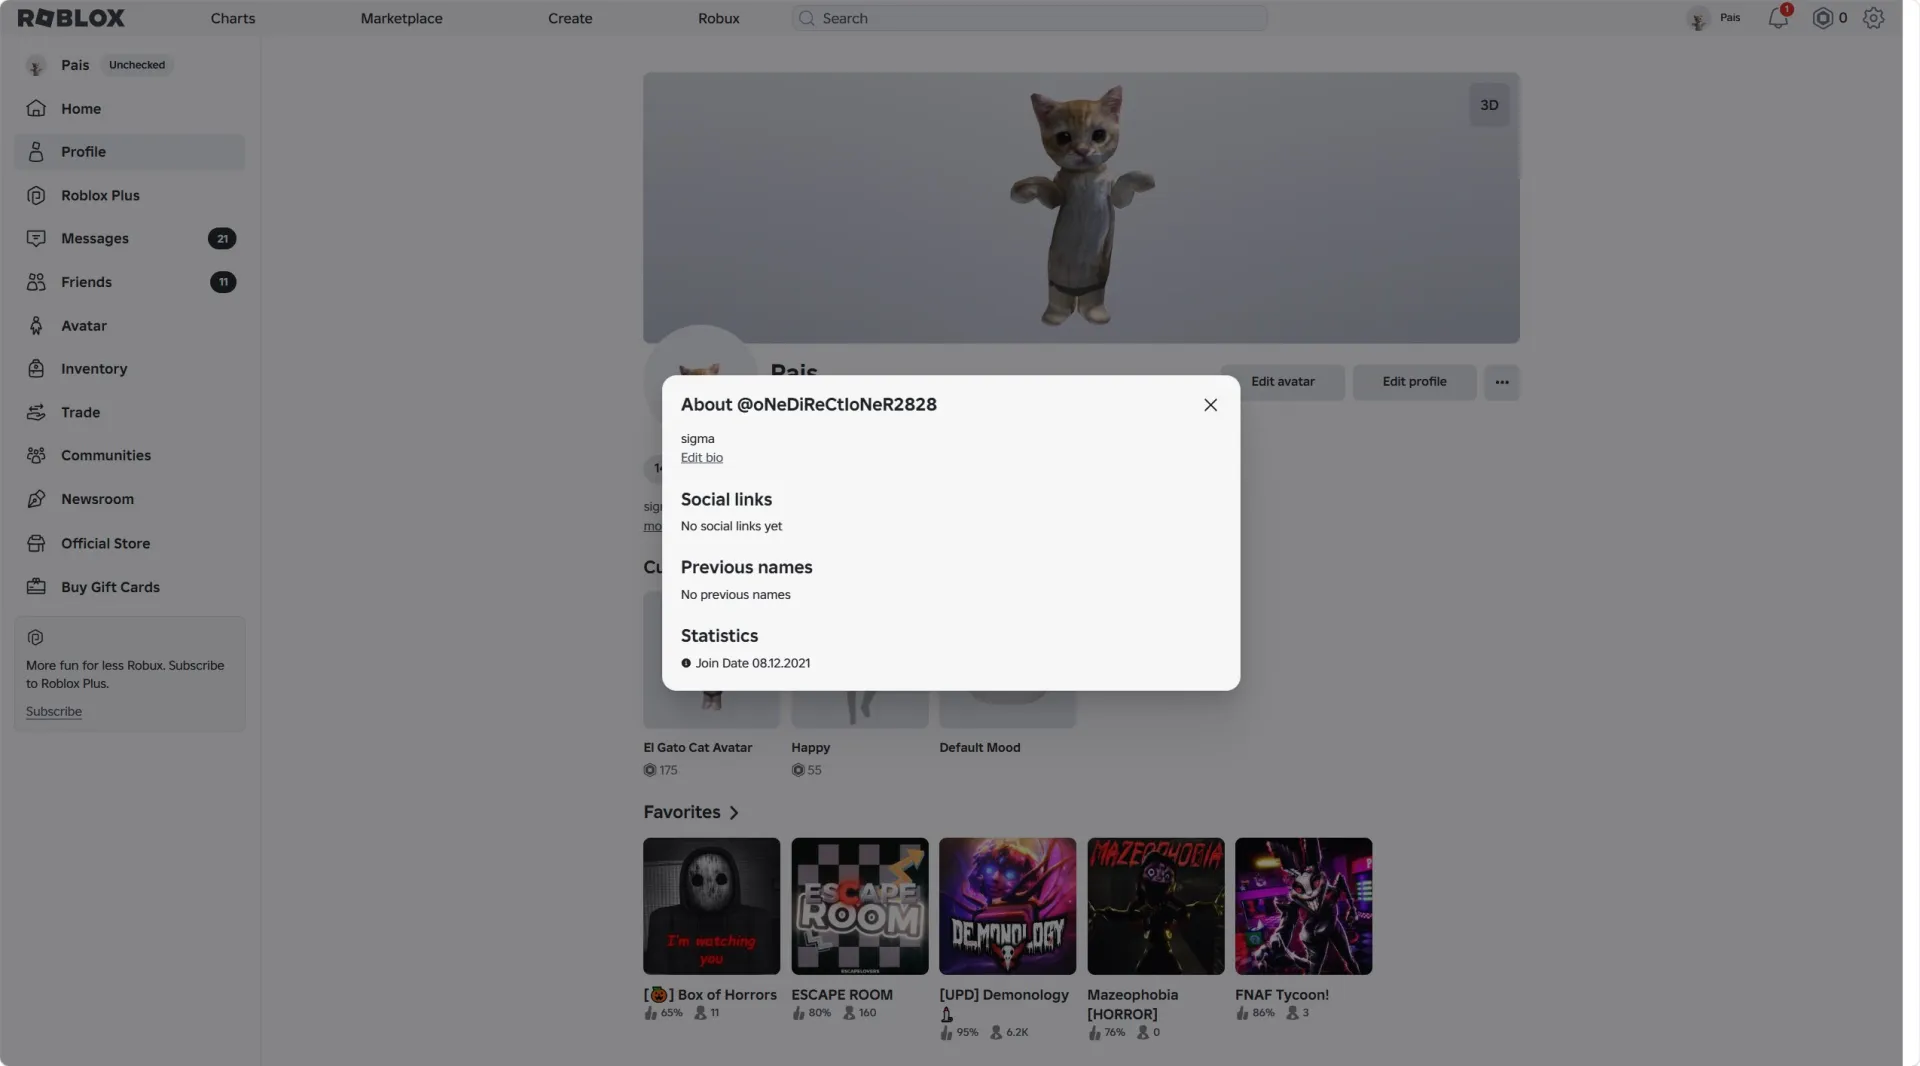Open the FNAF Tycoon game thumbnail

tap(1303, 906)
